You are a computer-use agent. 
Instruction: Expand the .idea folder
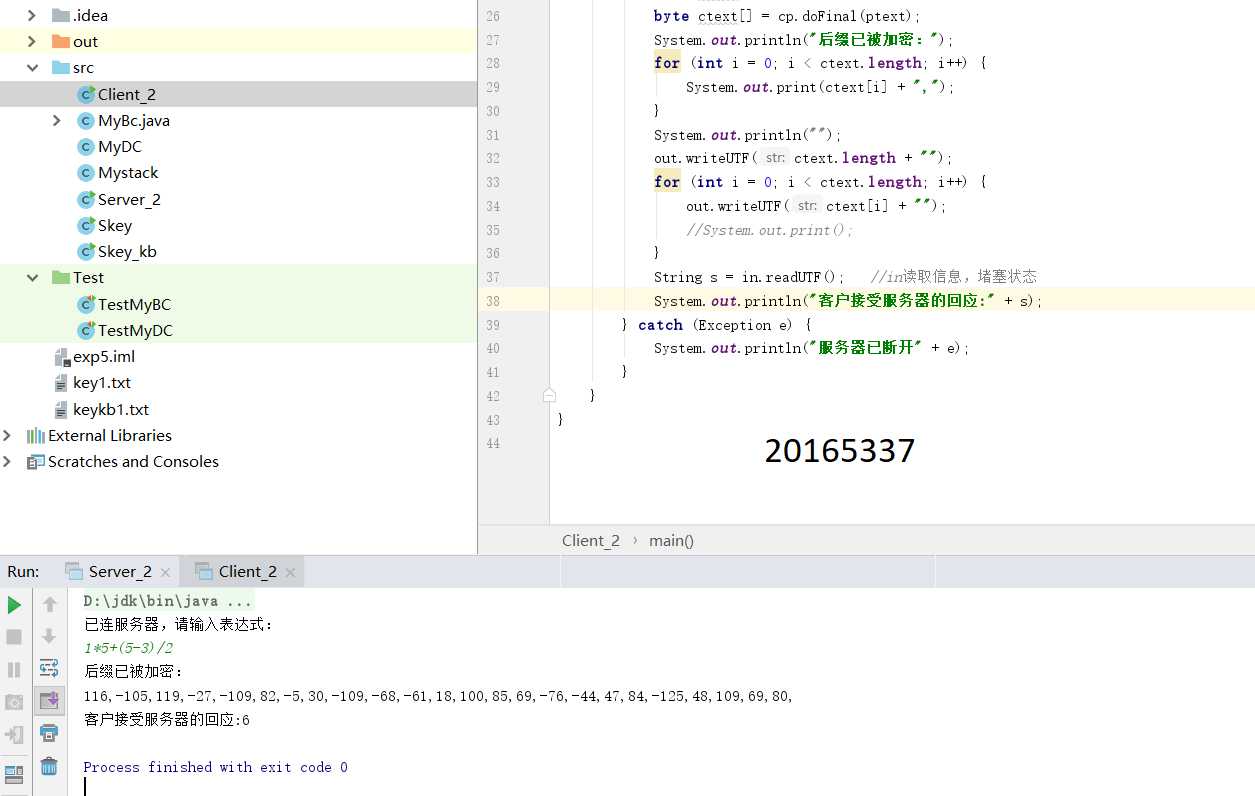(31, 15)
